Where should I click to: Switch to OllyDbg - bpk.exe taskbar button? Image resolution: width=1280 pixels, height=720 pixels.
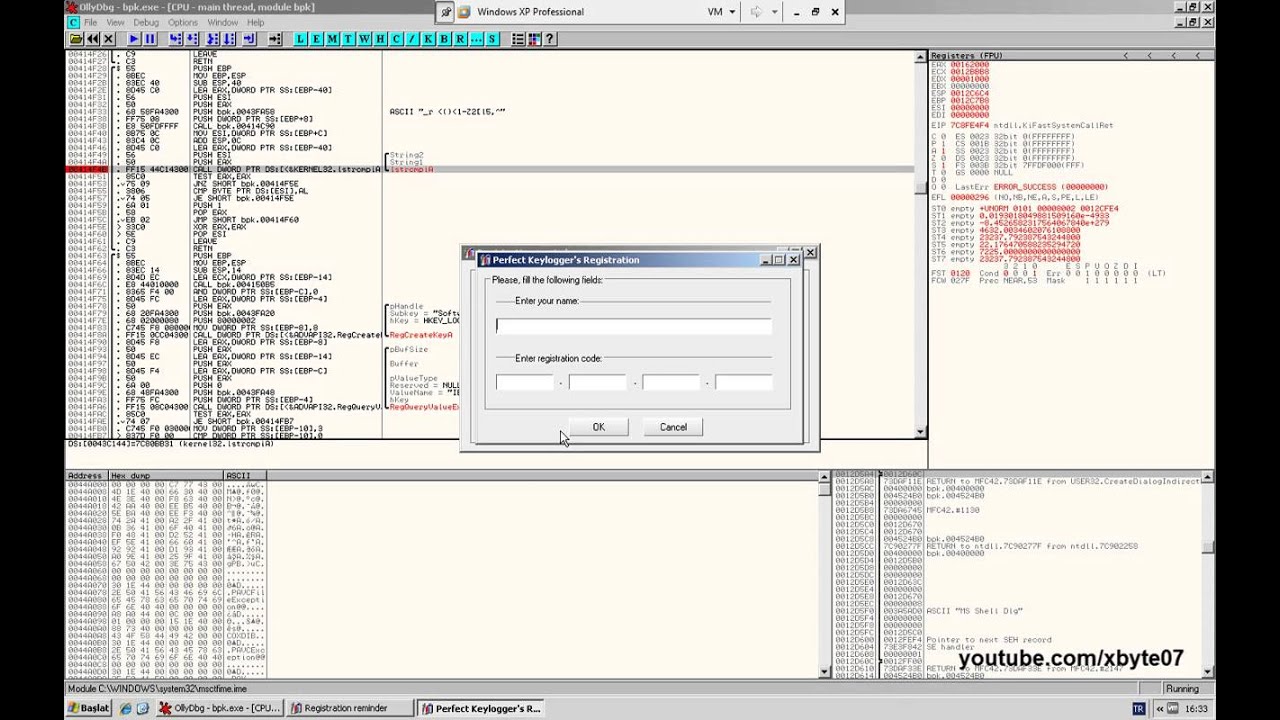[x=221, y=708]
